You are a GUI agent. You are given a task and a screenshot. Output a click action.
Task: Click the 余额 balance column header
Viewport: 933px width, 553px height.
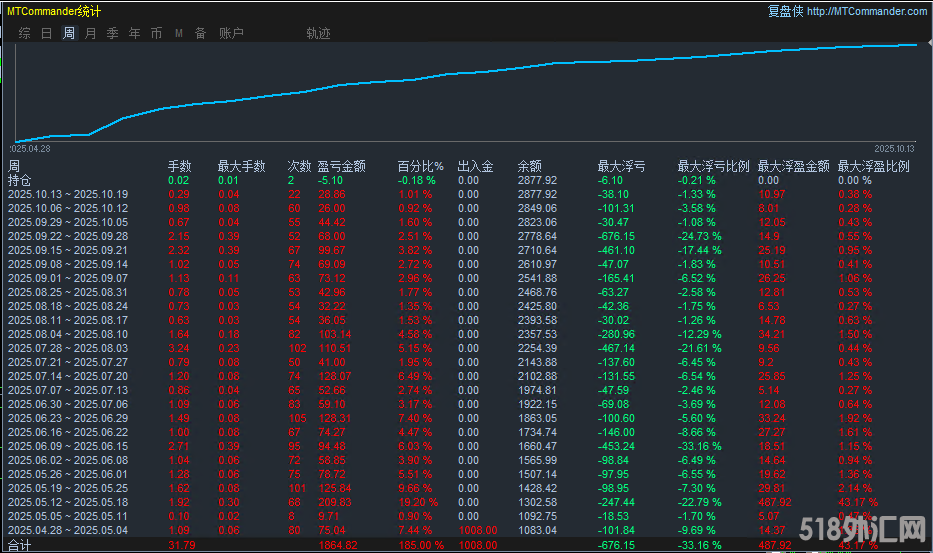point(530,166)
